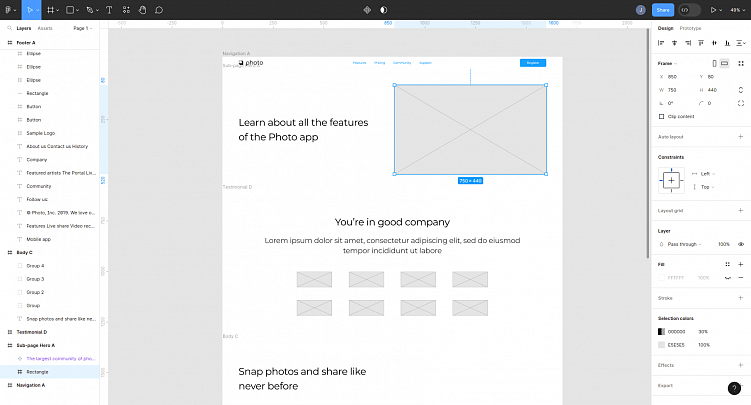The height and width of the screenshot is (405, 751).
Task: Set frame orientation to landscape
Action: pyautogui.click(x=724, y=63)
